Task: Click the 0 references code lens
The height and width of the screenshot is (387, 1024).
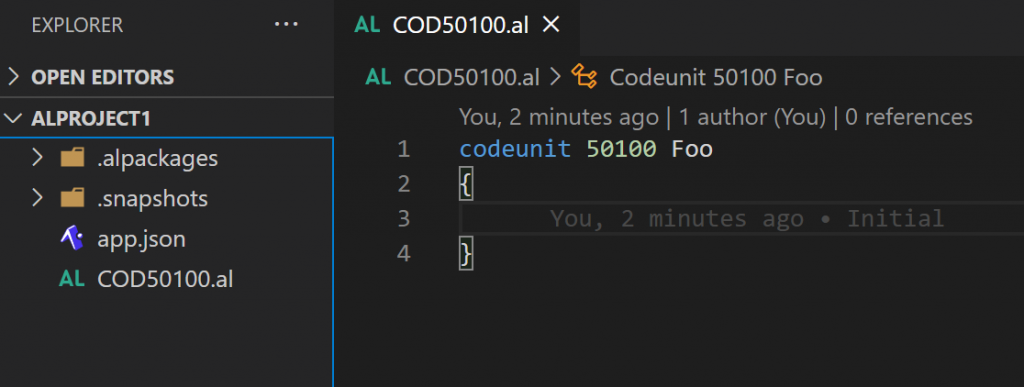Action: [x=909, y=117]
